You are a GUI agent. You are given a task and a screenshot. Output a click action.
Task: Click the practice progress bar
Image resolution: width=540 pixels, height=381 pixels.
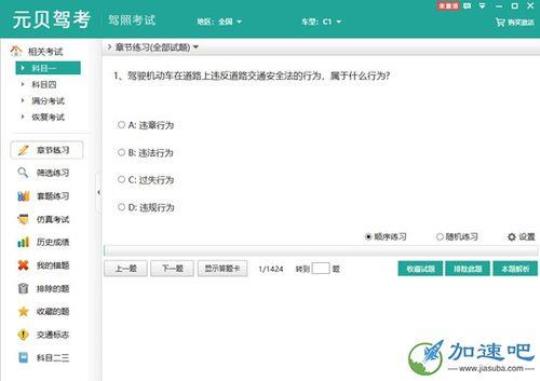click(320, 250)
